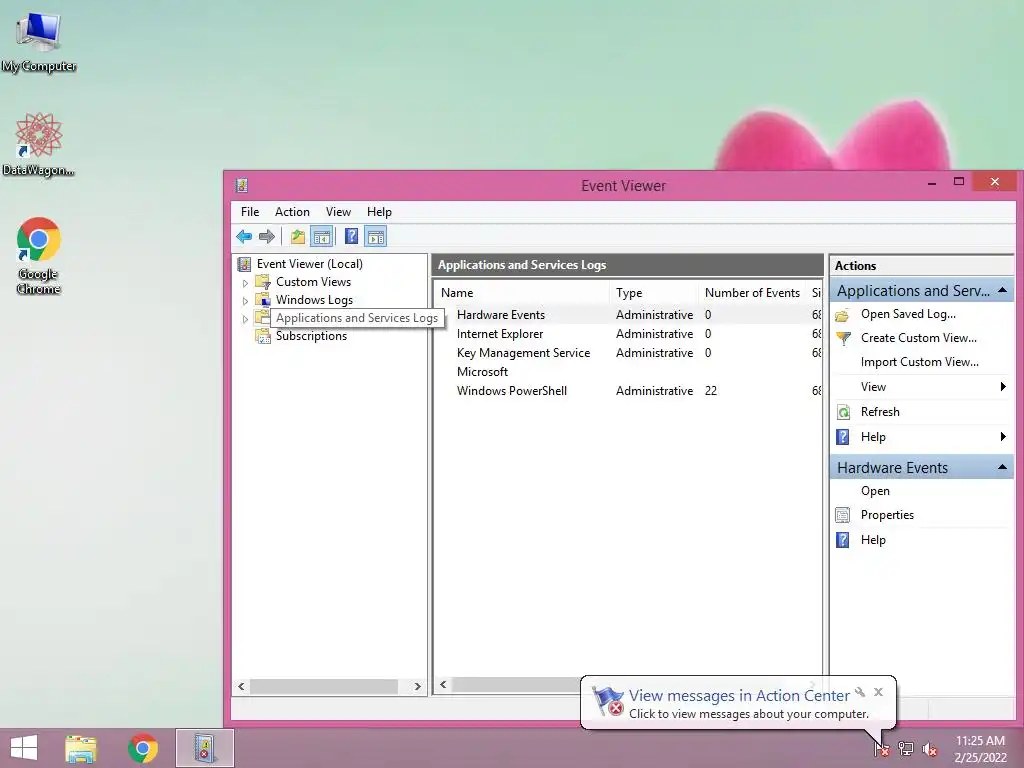Expand the Windows Logs tree node
The height and width of the screenshot is (768, 1024).
pyautogui.click(x=246, y=301)
